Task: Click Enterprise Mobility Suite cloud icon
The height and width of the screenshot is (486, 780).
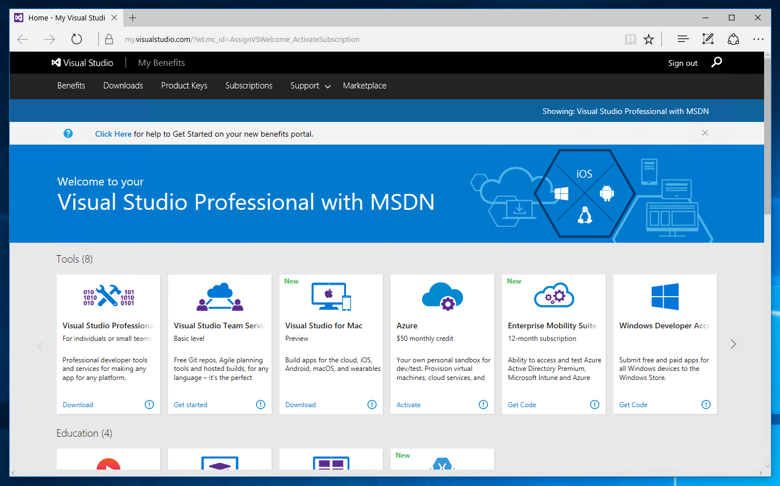Action: 554,295
